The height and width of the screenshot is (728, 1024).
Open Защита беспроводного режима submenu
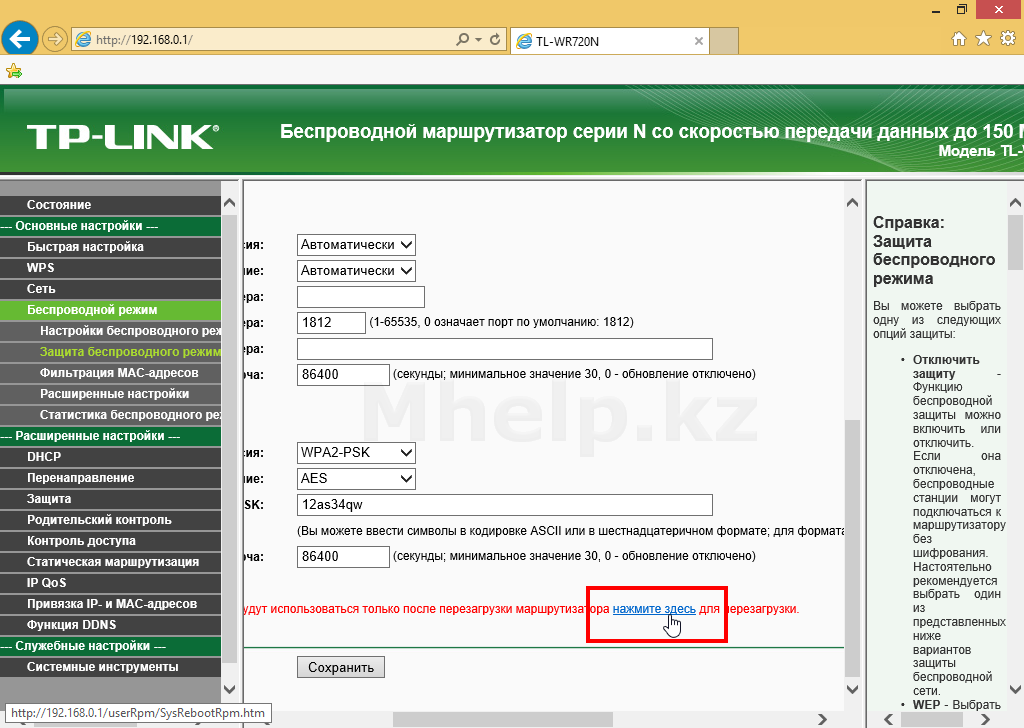pos(110,351)
